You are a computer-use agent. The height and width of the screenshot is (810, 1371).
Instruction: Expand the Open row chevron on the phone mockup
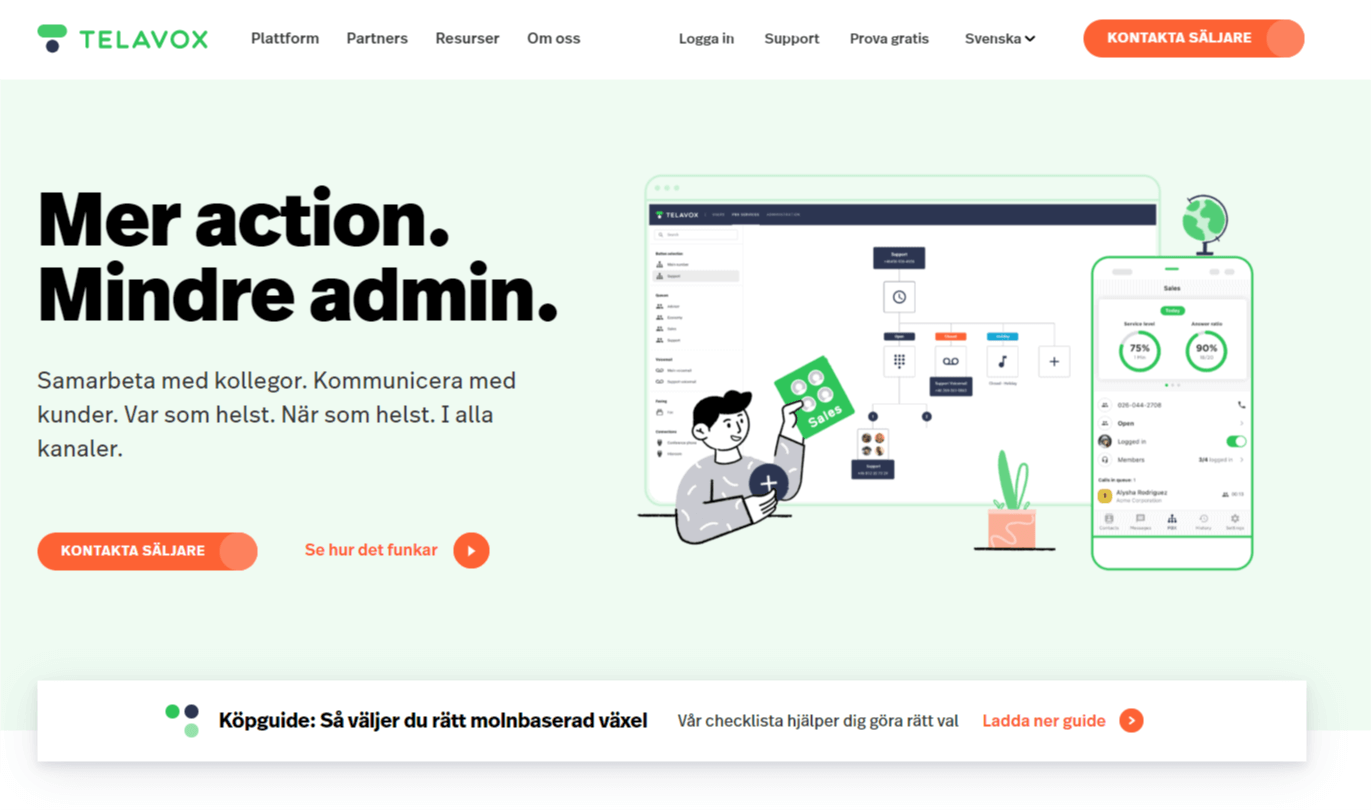[x=1241, y=423]
